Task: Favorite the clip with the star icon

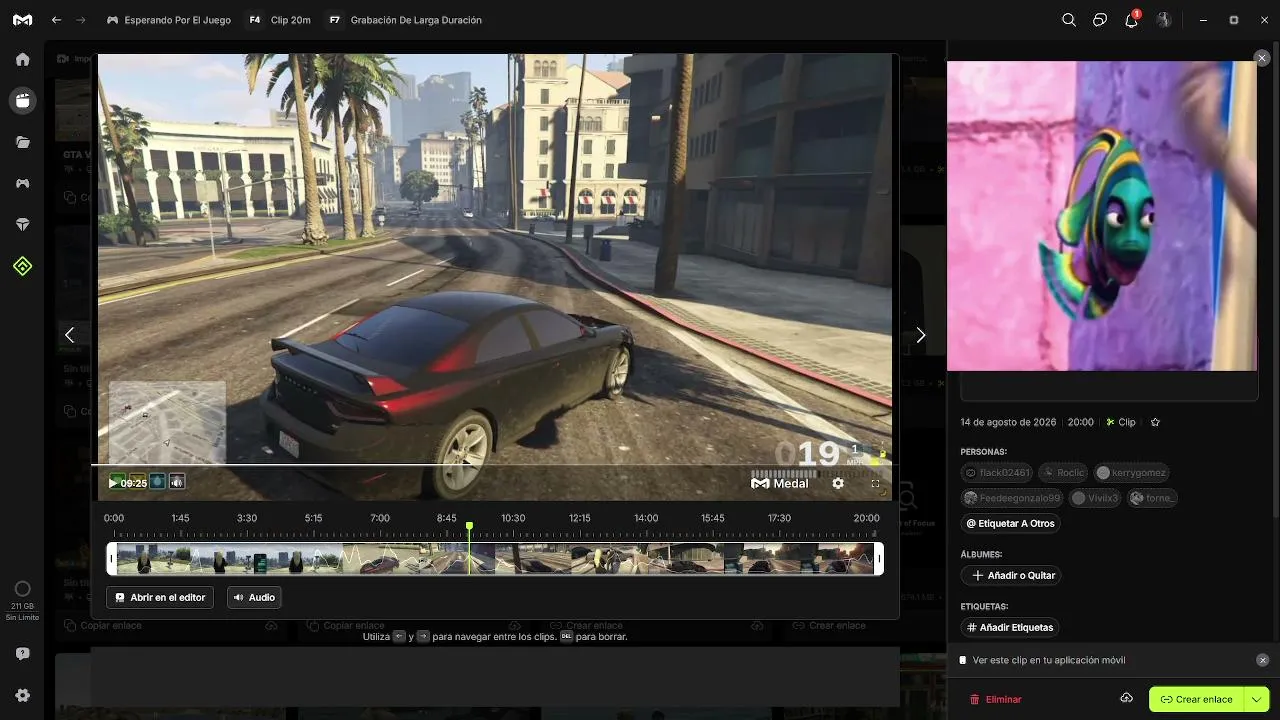Action: tap(1155, 422)
